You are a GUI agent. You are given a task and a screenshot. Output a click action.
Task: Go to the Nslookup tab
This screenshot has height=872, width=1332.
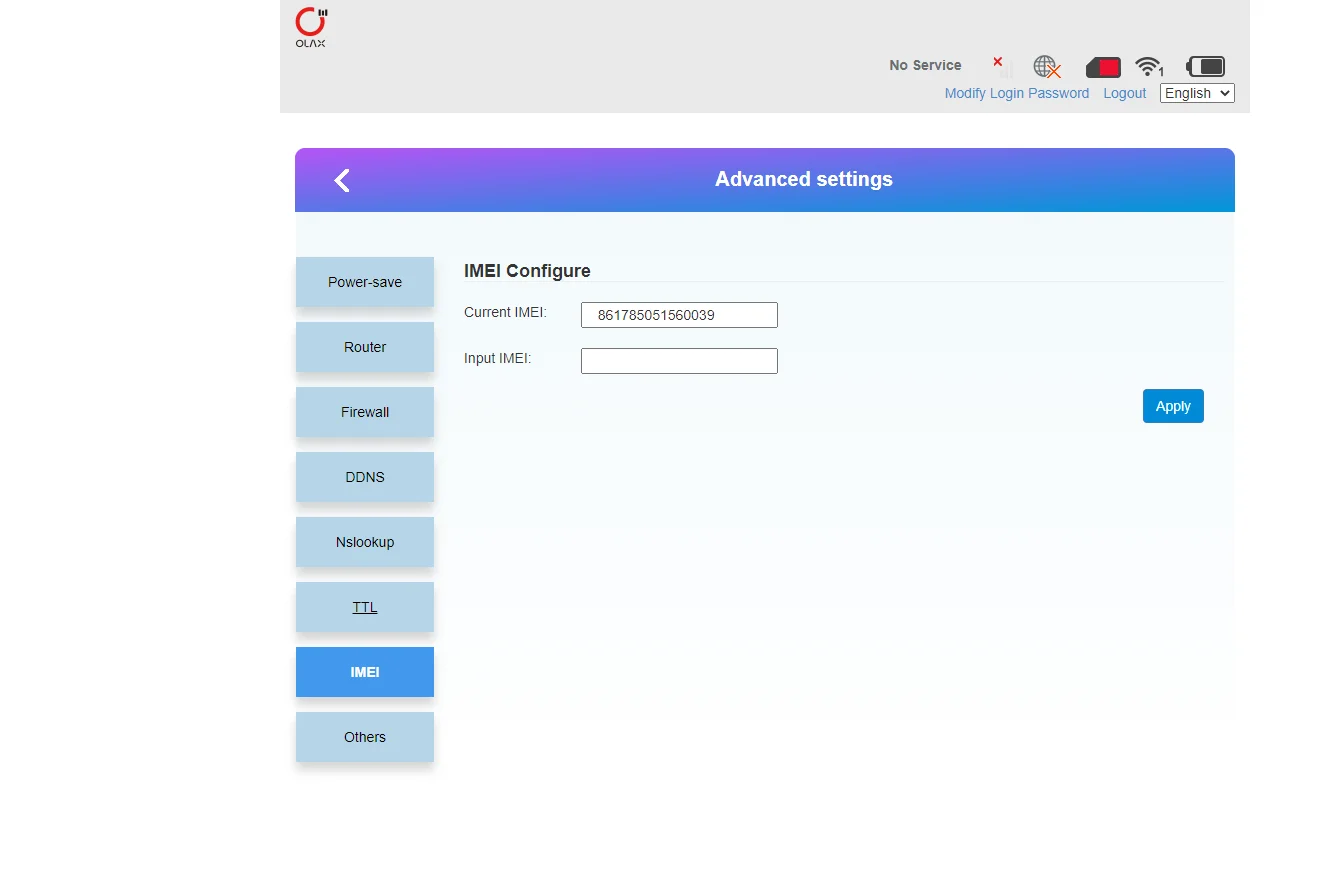point(365,542)
